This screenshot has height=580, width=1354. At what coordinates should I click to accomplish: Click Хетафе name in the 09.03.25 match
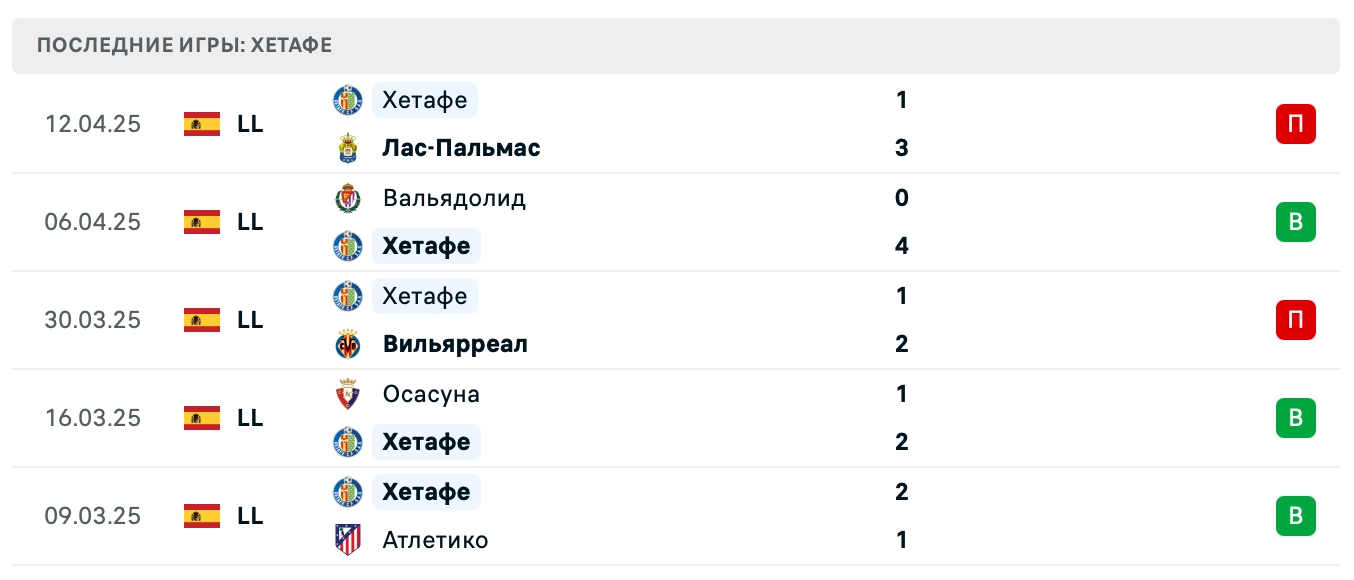(x=426, y=492)
